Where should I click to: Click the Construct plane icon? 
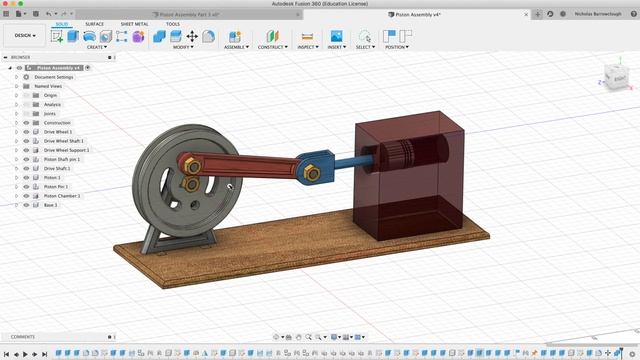(273, 36)
